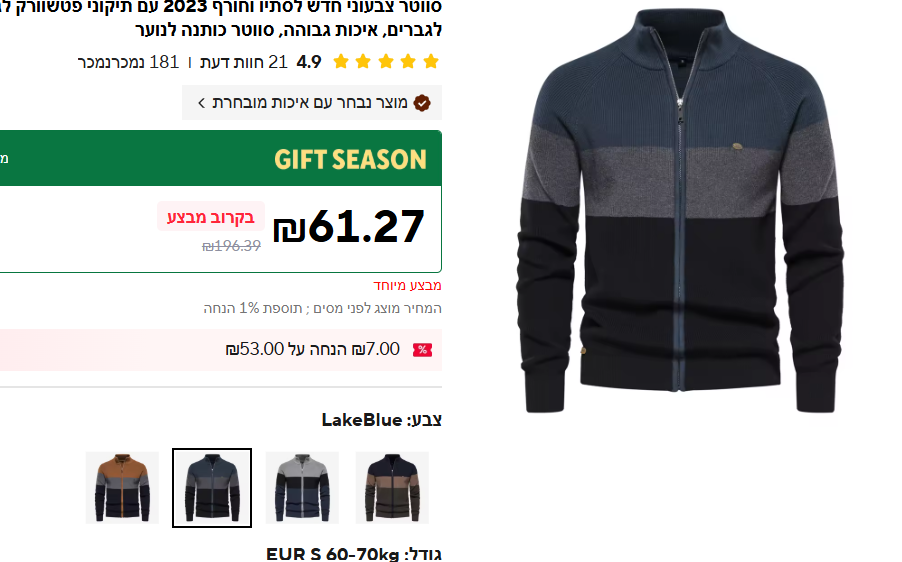Open the 21 reviews link
902x562 pixels.
(243, 62)
